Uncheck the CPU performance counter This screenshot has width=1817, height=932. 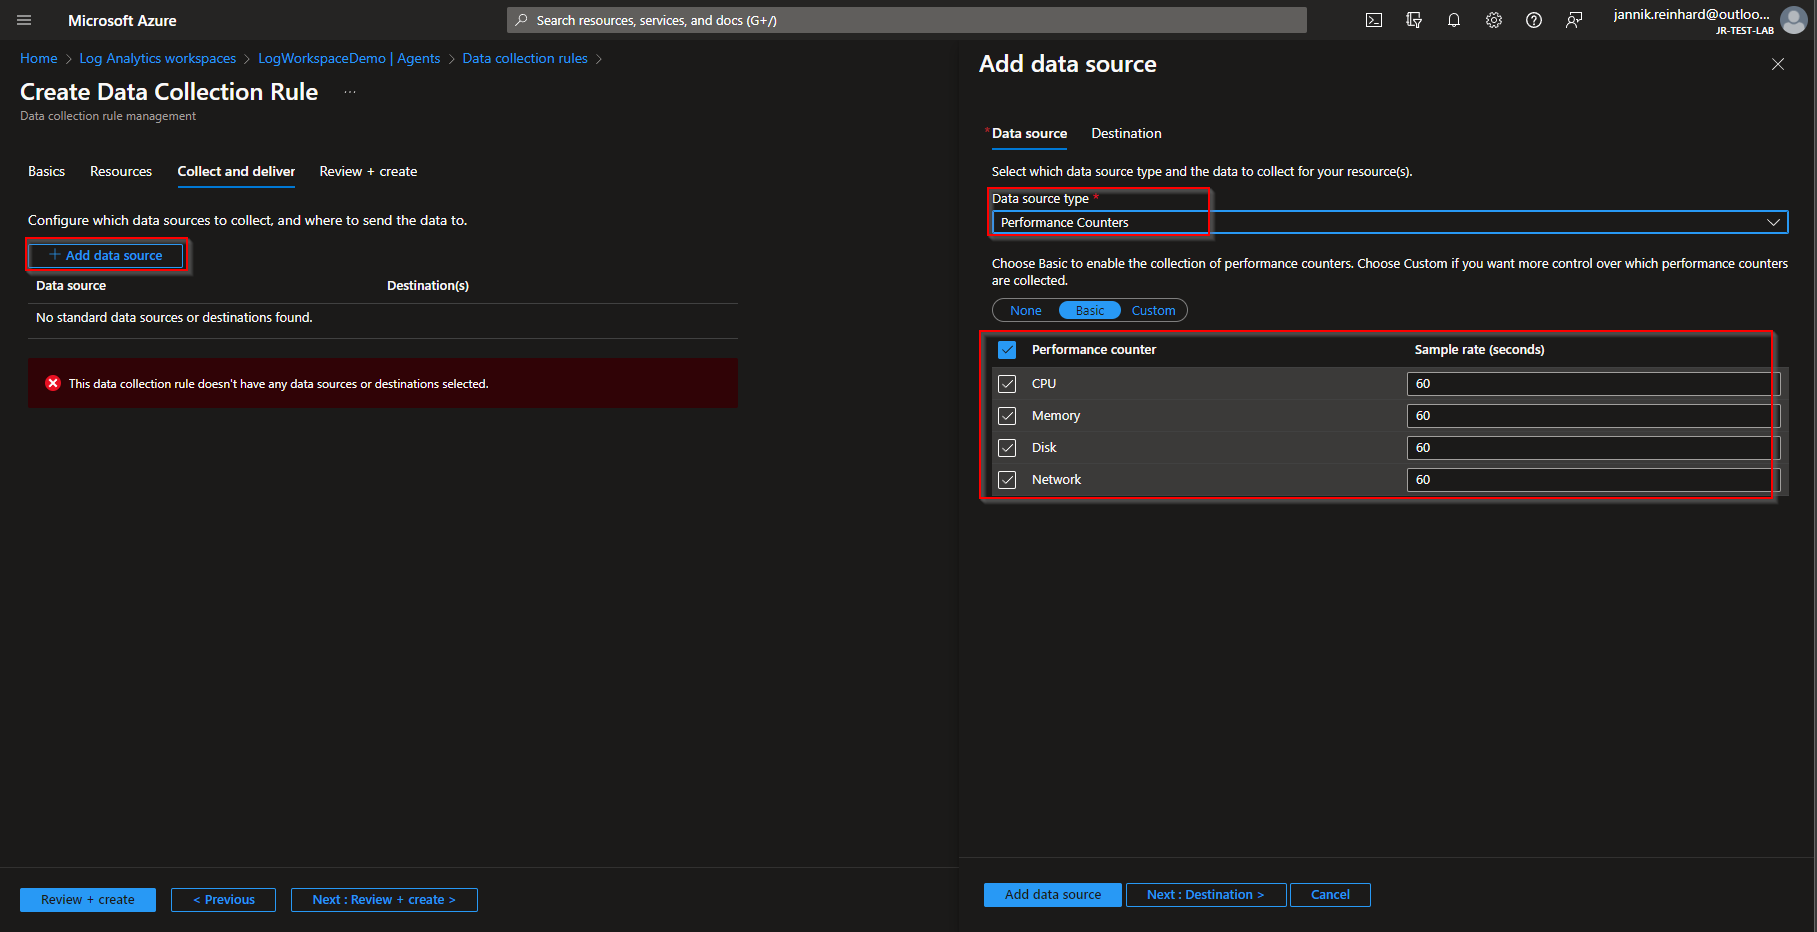coord(1007,384)
